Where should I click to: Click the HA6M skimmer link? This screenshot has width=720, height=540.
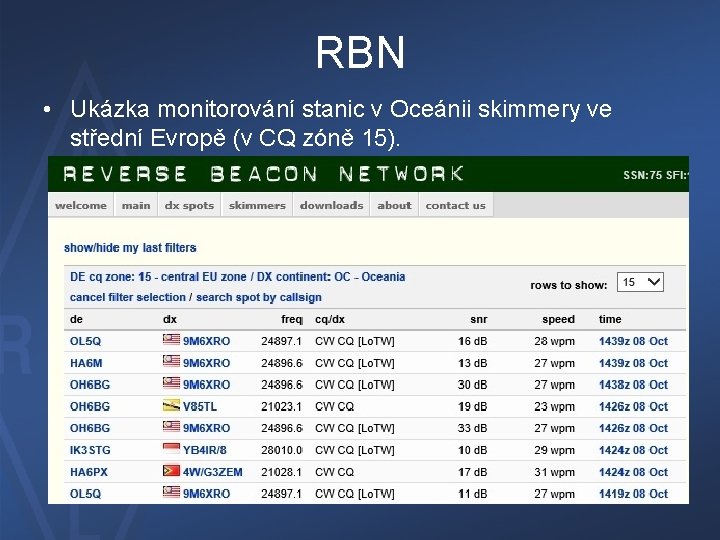pyautogui.click(x=86, y=363)
